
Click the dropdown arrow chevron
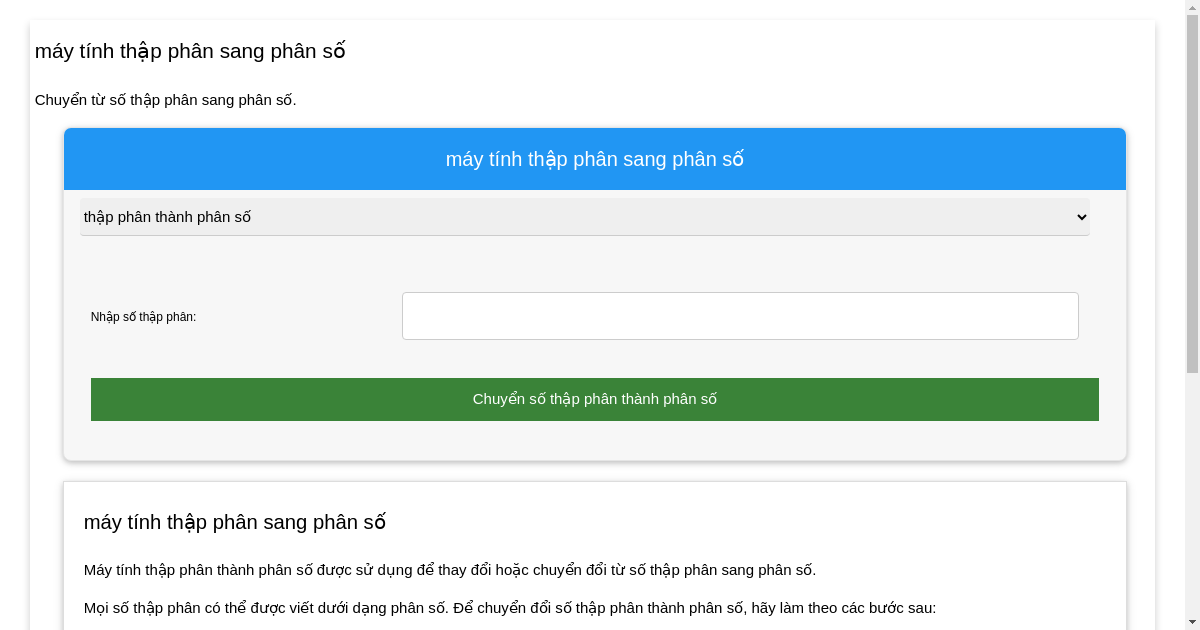[1080, 217]
